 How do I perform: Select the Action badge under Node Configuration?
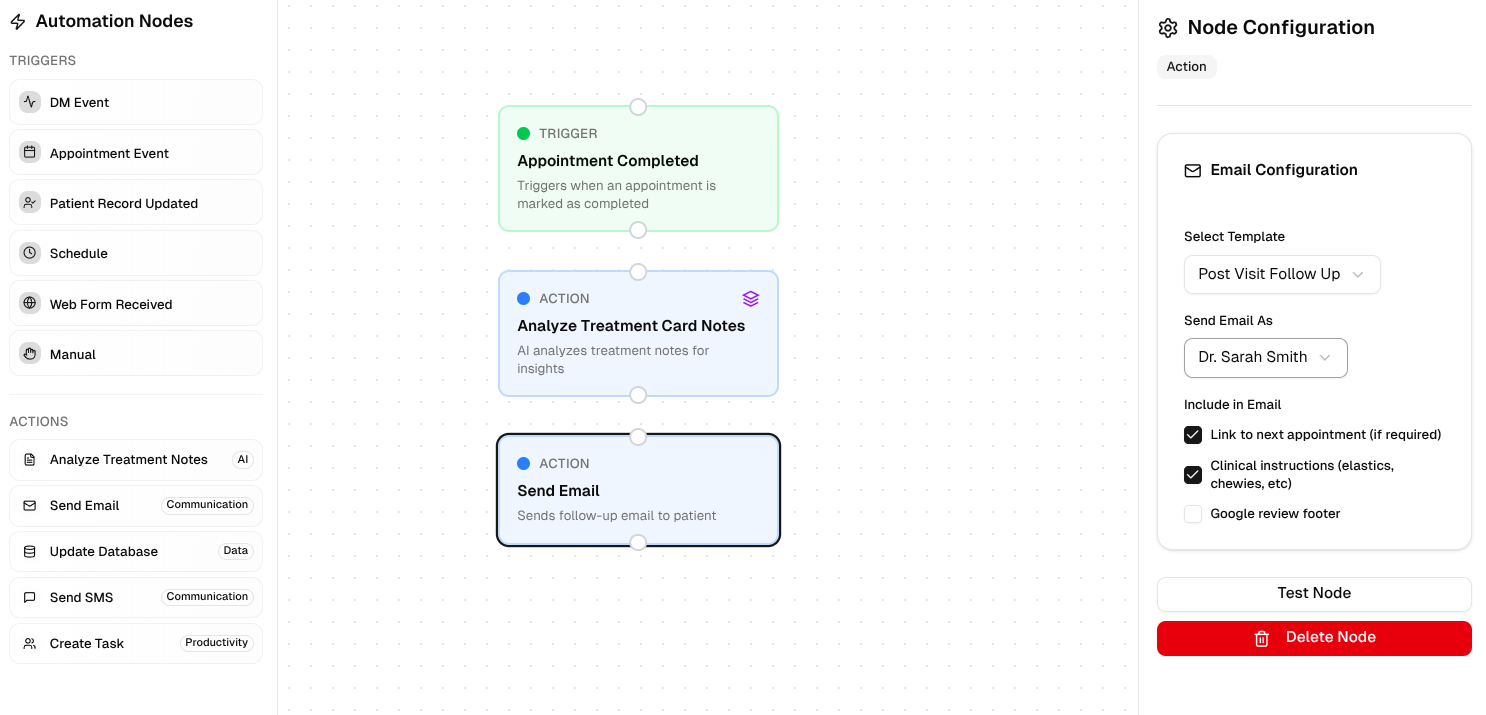(x=1186, y=66)
